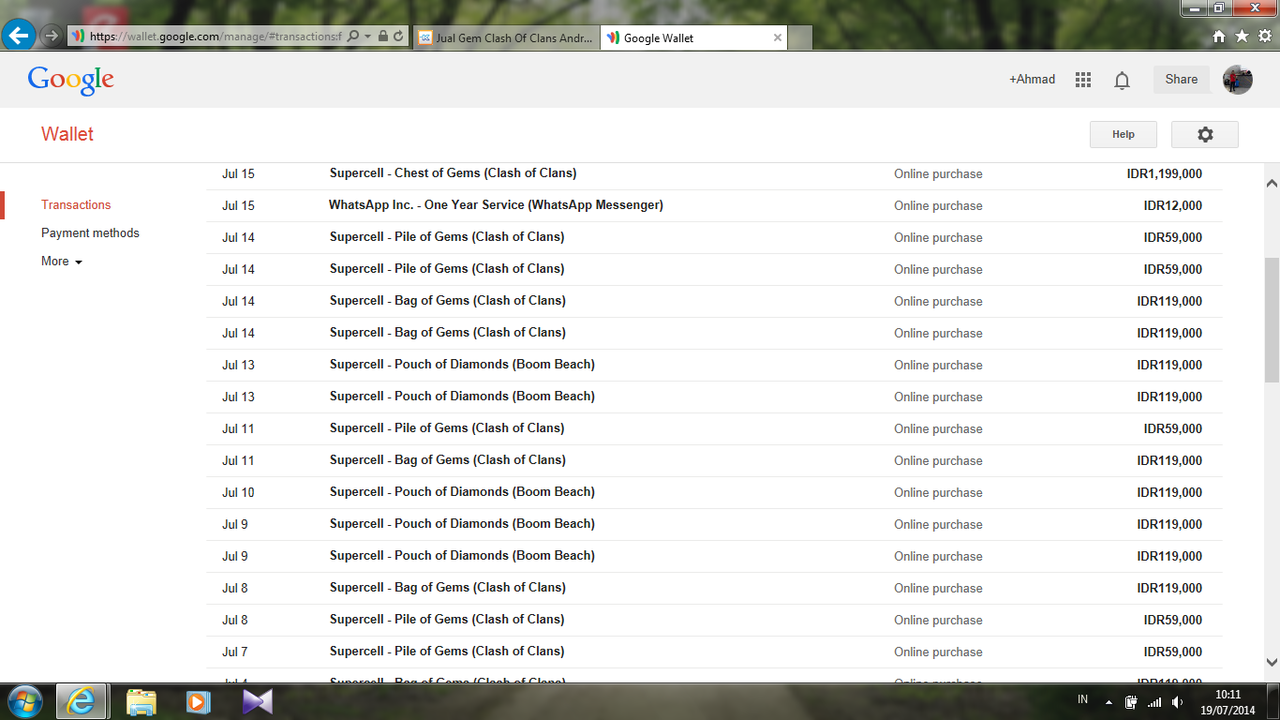Select Payment methods in the sidebar
The image size is (1280, 720).
(x=90, y=233)
